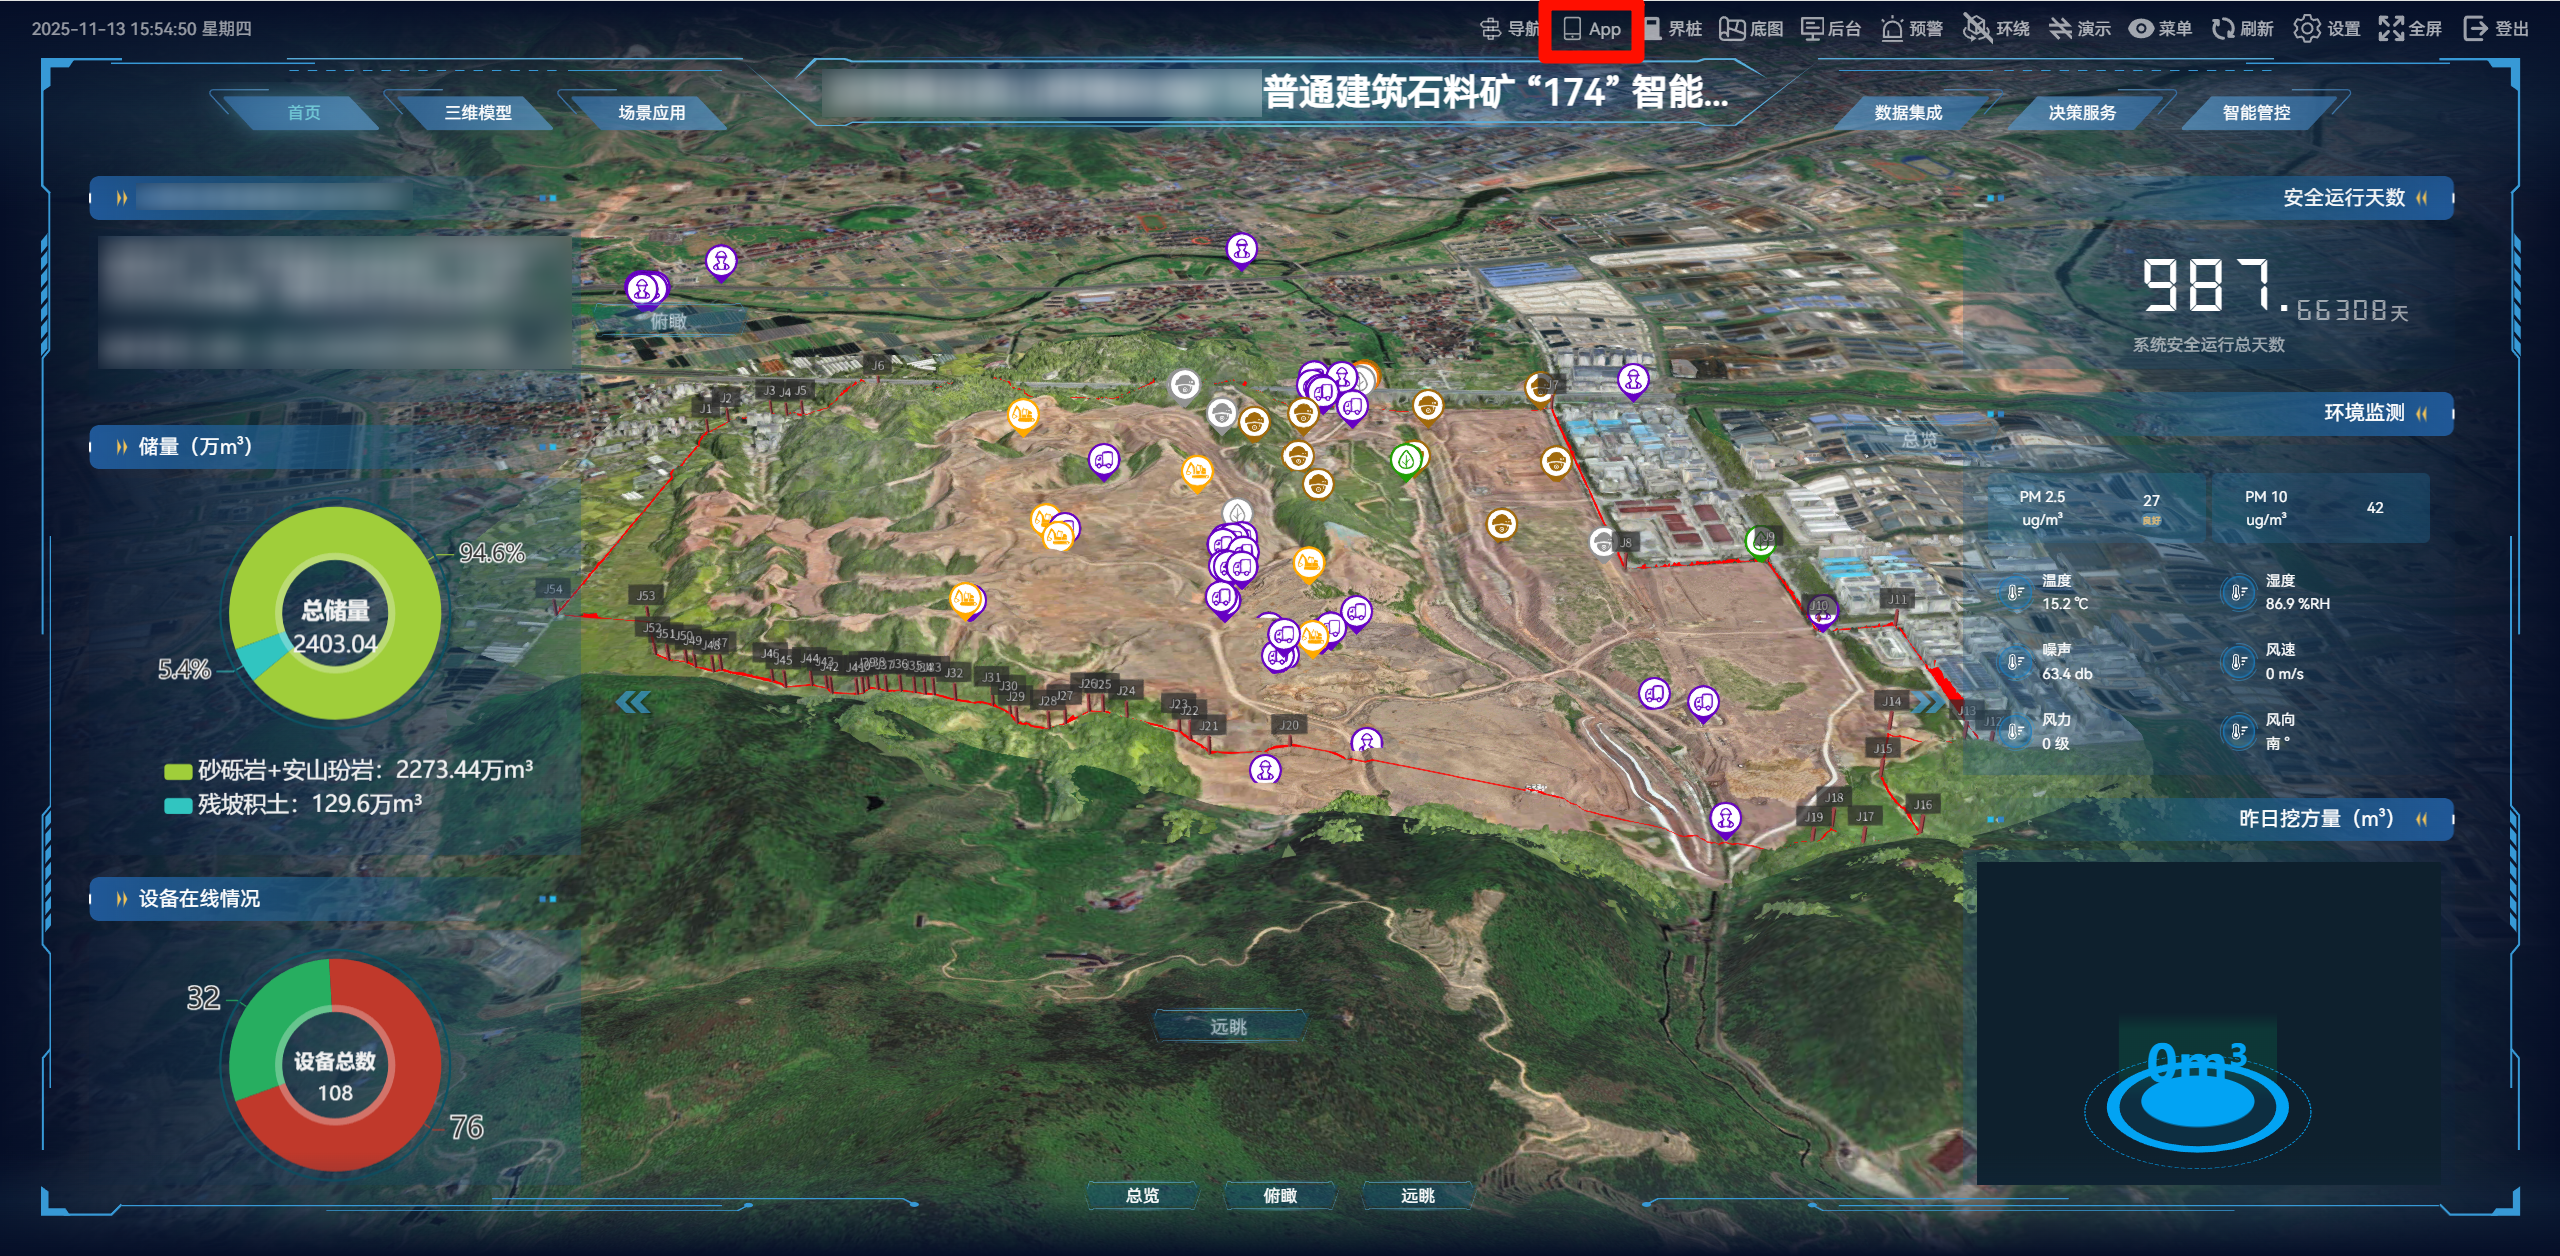Click the 俯瞰 view button at bottom

[x=1280, y=1195]
